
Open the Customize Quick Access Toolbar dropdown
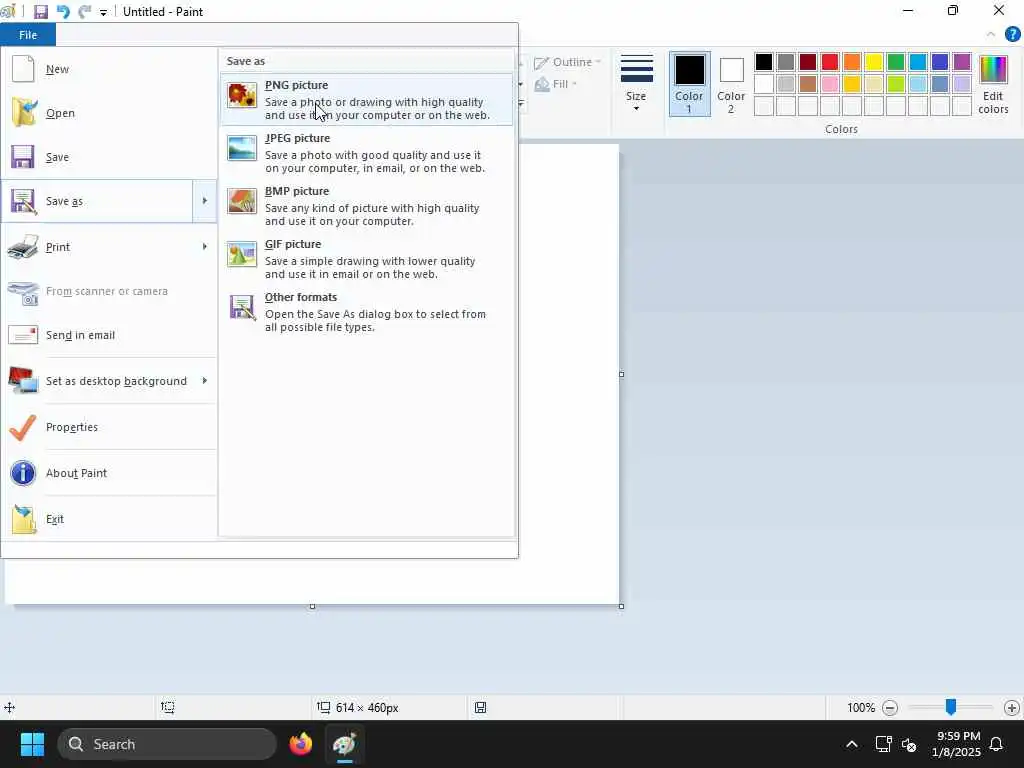(x=103, y=12)
